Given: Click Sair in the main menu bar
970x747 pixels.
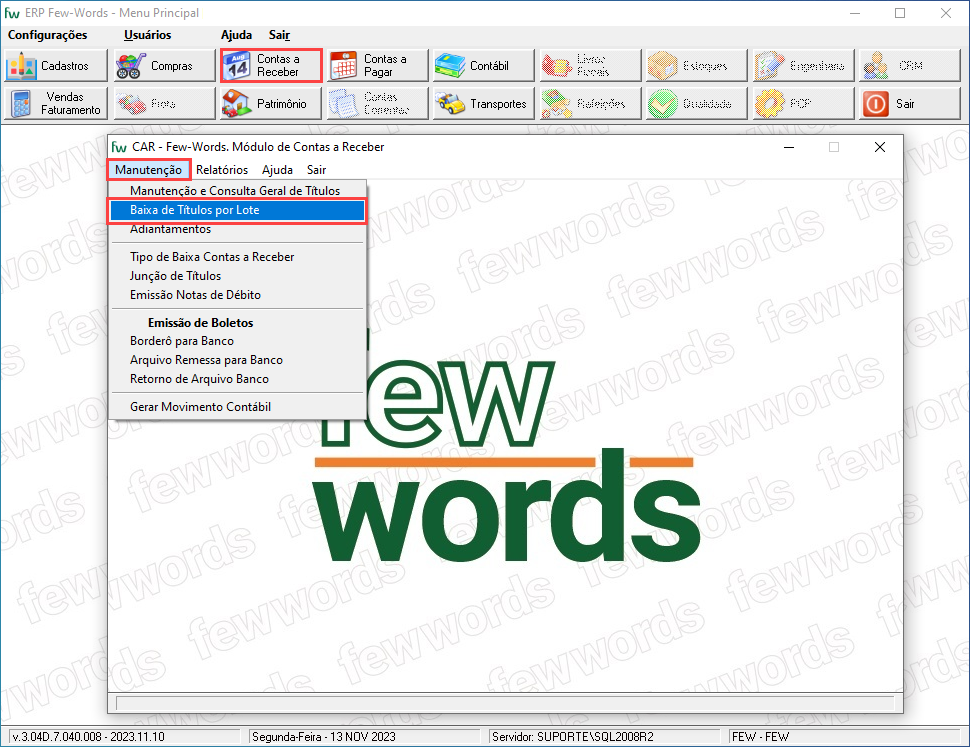Looking at the screenshot, I should (x=280, y=35).
